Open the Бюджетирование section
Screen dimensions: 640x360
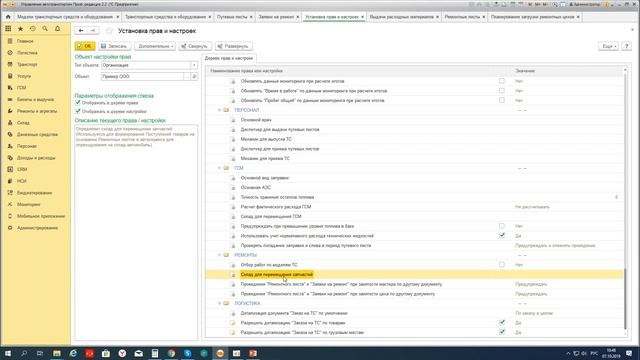pos(34,193)
